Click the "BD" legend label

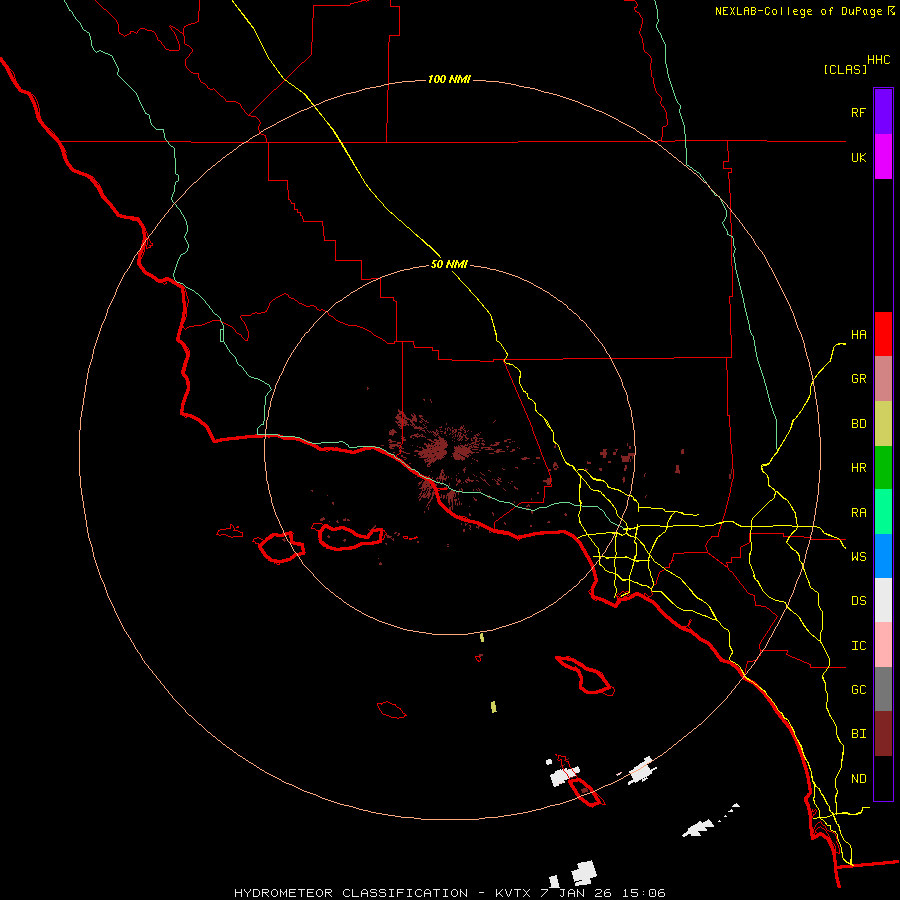(x=858, y=423)
